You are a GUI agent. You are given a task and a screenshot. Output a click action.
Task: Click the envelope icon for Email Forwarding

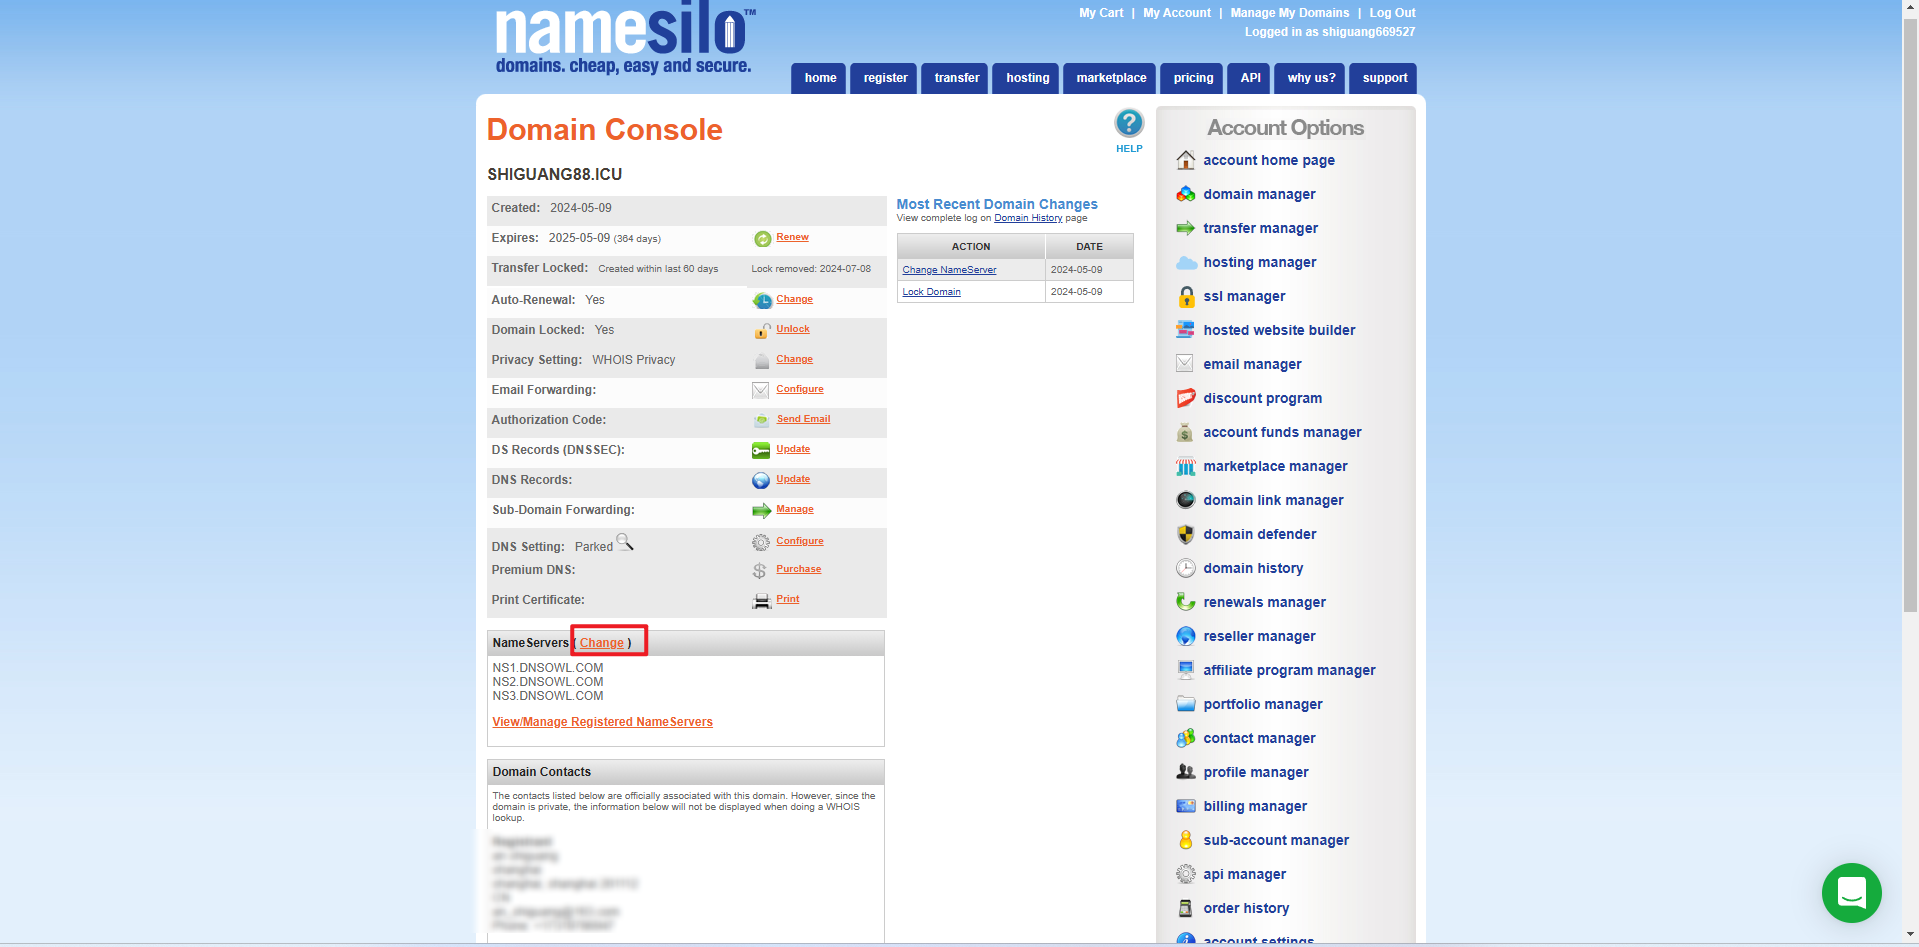click(x=761, y=389)
